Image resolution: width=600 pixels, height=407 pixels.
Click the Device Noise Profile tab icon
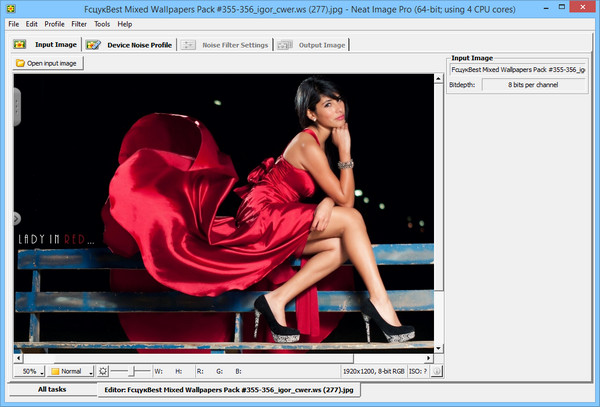click(x=94, y=45)
